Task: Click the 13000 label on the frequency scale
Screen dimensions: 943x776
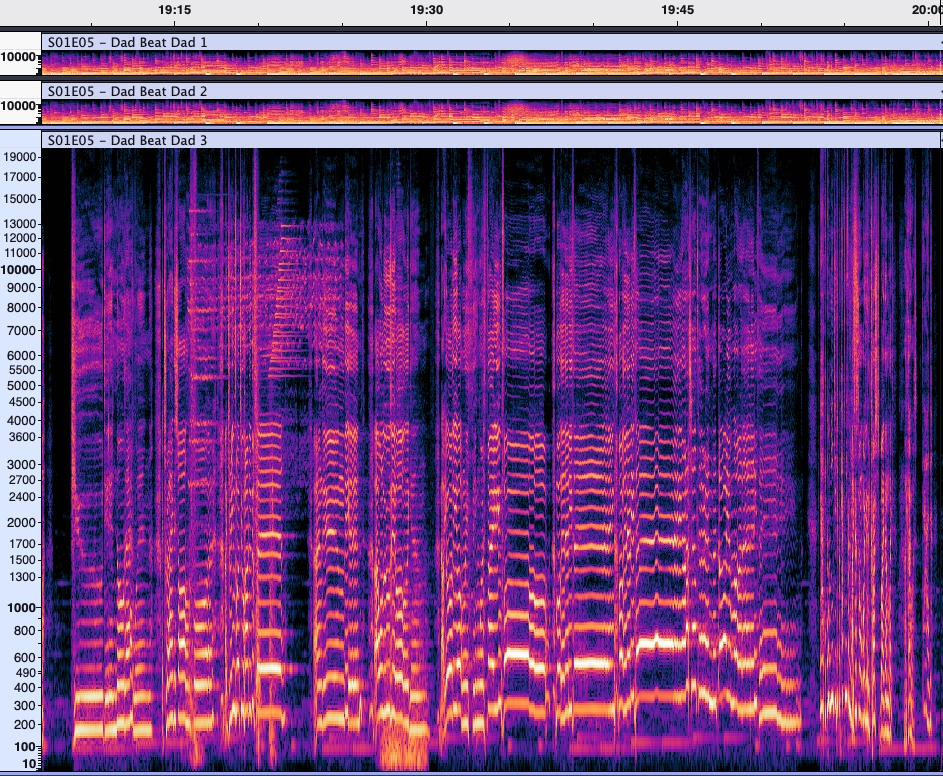Action: [x=21, y=223]
